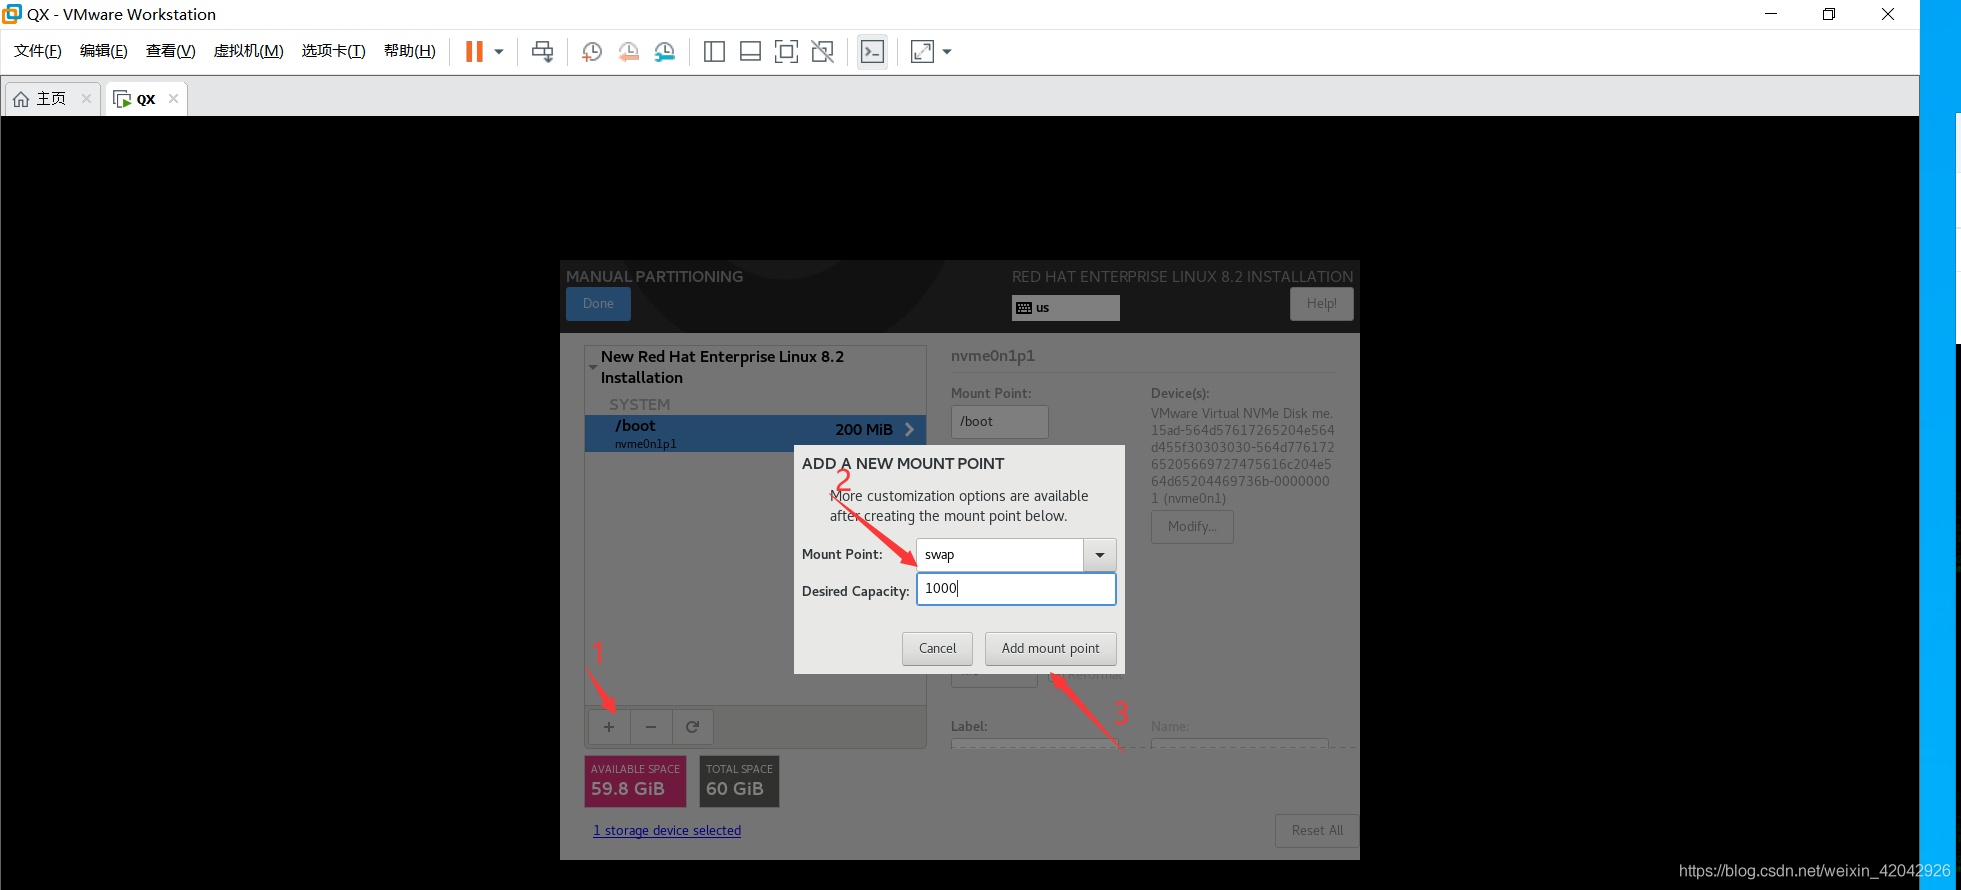Click the TOTAL SPACE 60 GiB box
This screenshot has height=890, width=1961.
click(x=739, y=781)
